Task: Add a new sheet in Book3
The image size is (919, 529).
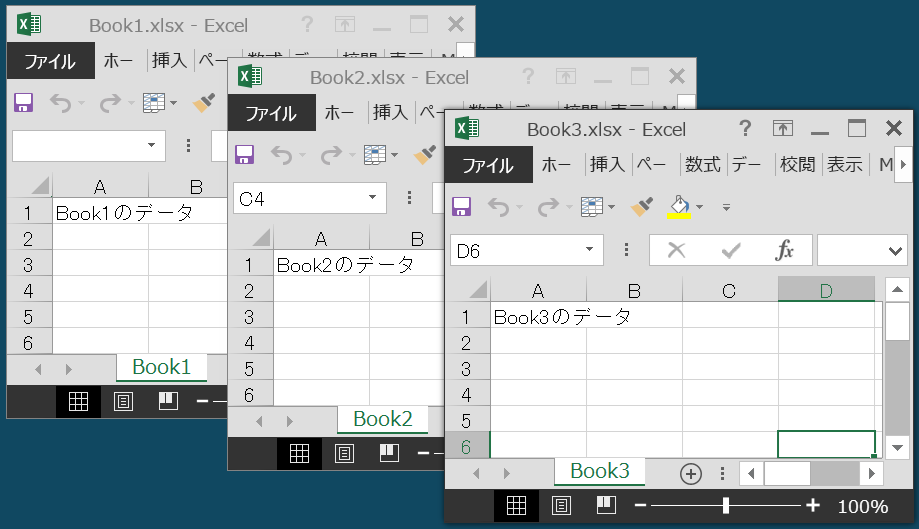Action: 690,473
